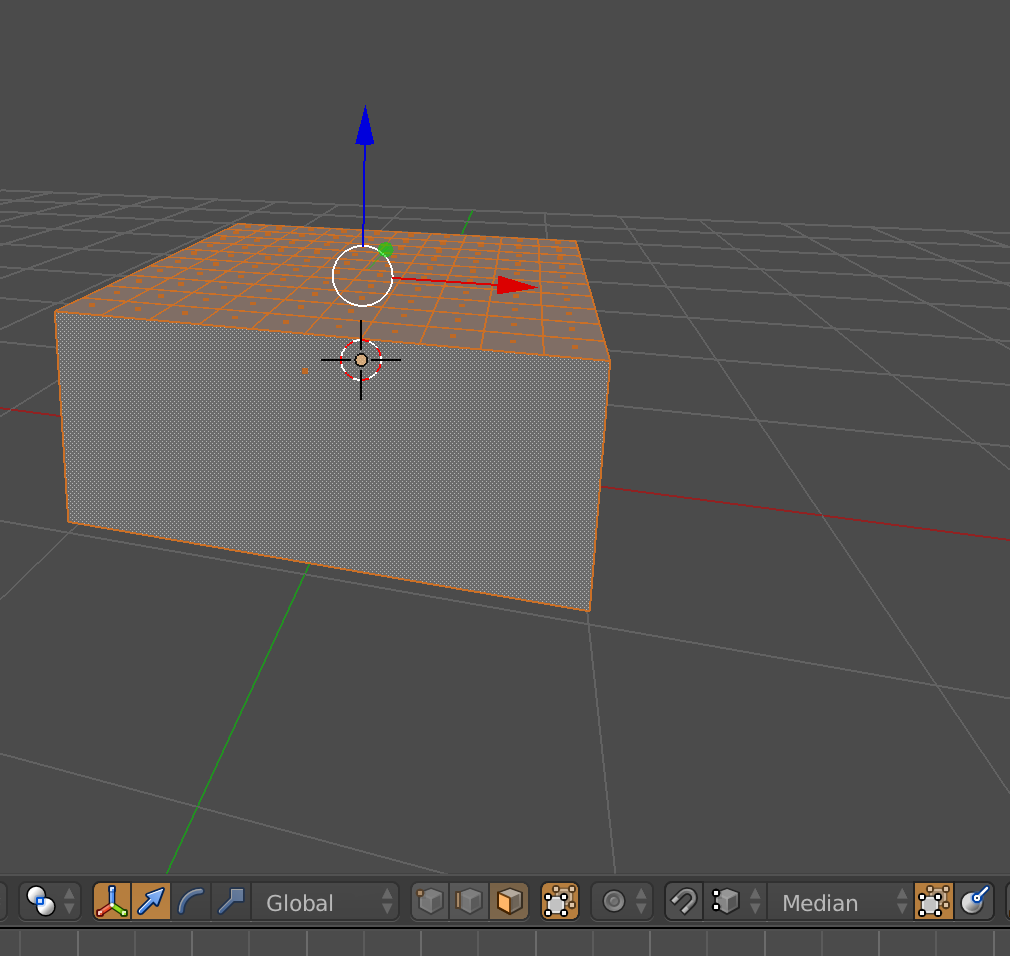Switch to edge select mode
The width and height of the screenshot is (1010, 956).
click(x=471, y=901)
